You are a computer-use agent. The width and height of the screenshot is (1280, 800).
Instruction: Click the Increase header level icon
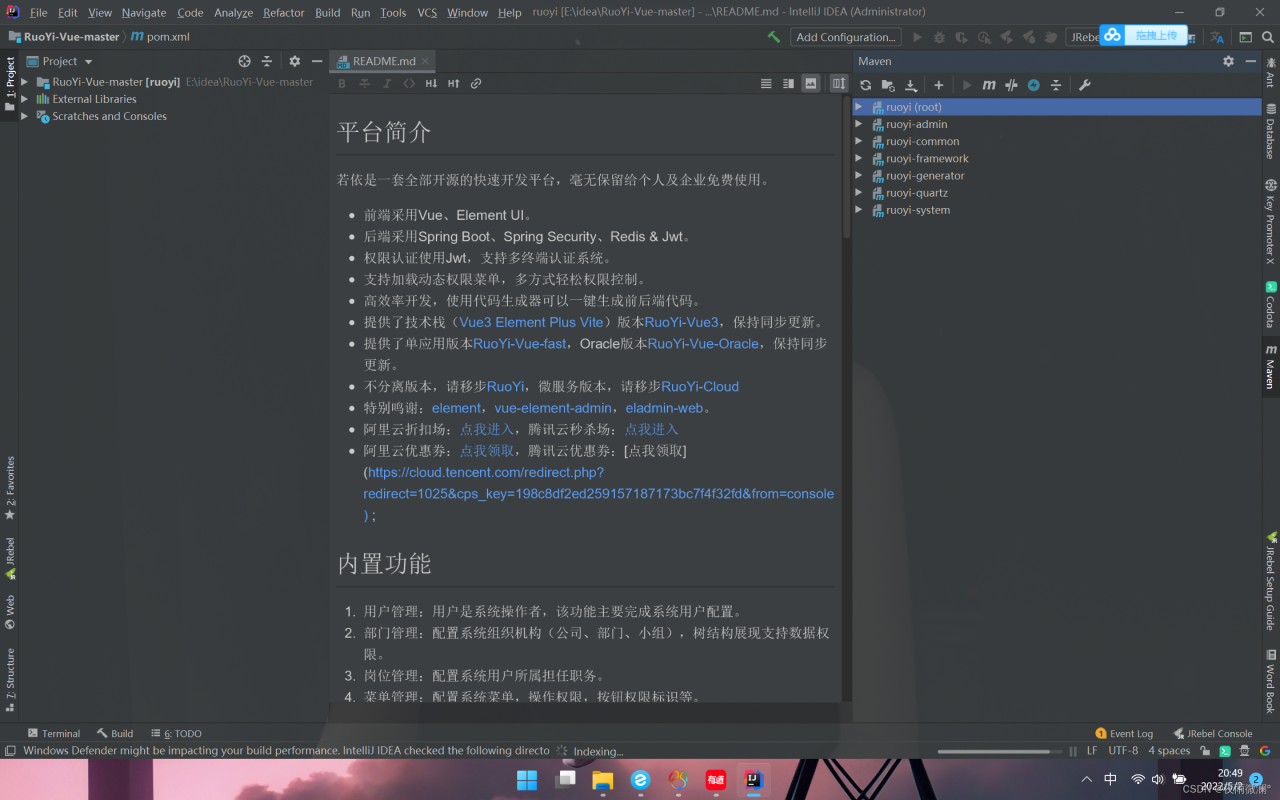point(454,84)
